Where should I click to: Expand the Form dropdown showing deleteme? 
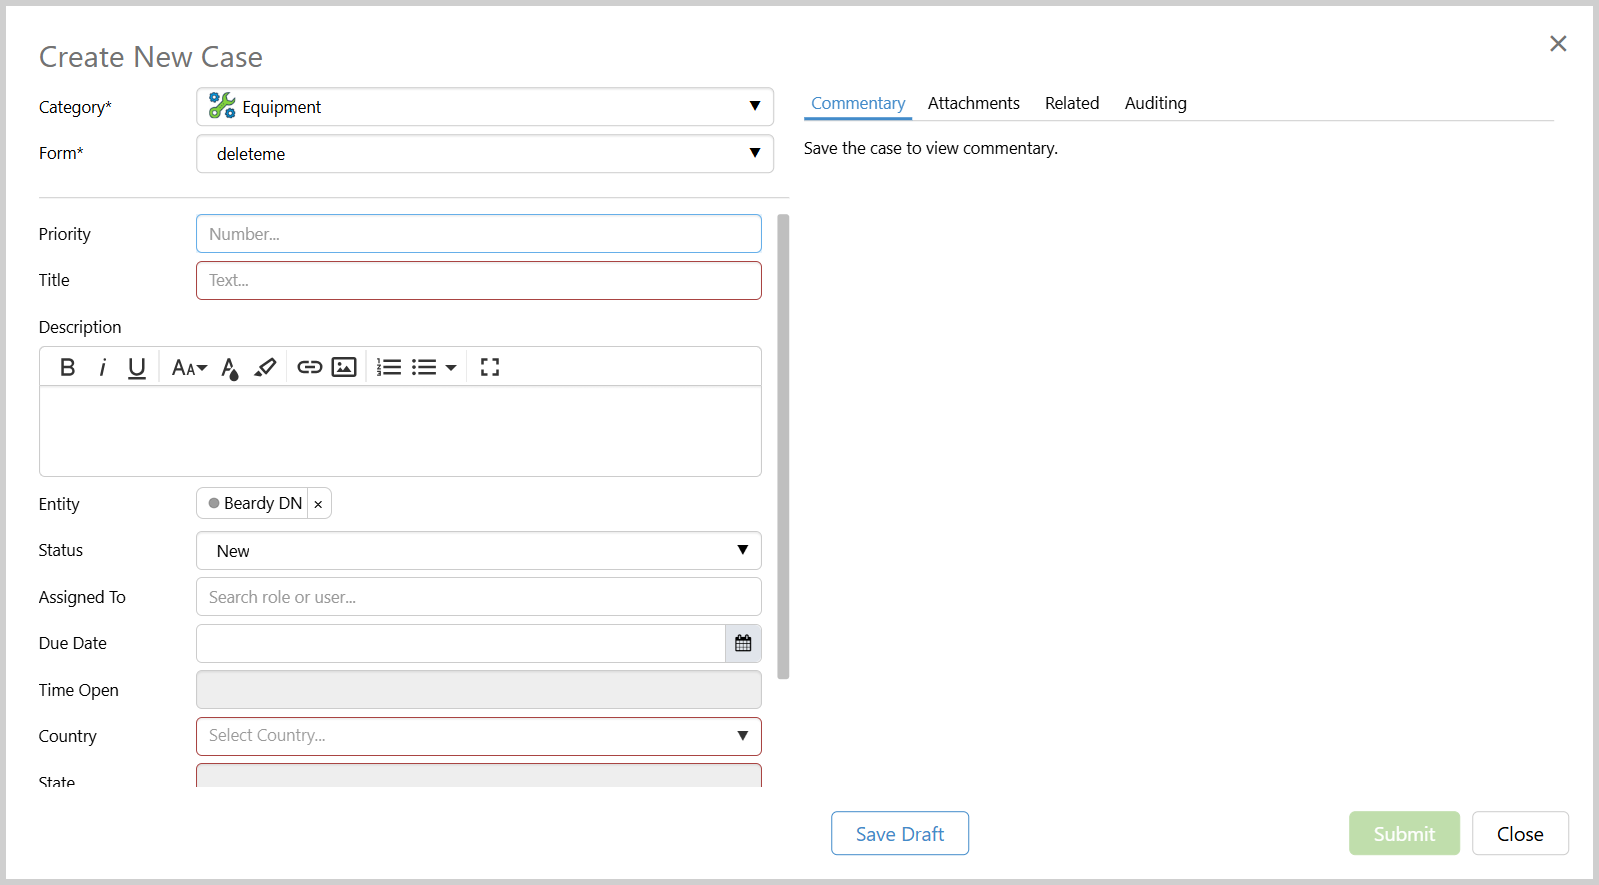tap(484, 154)
